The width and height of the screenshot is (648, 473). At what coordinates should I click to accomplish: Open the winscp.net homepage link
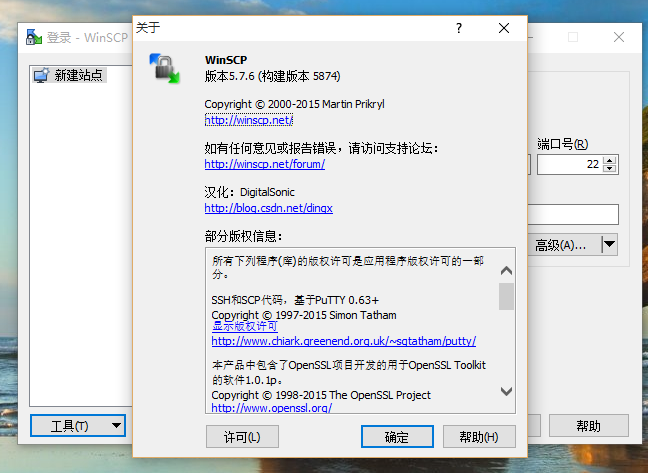[x=248, y=120]
